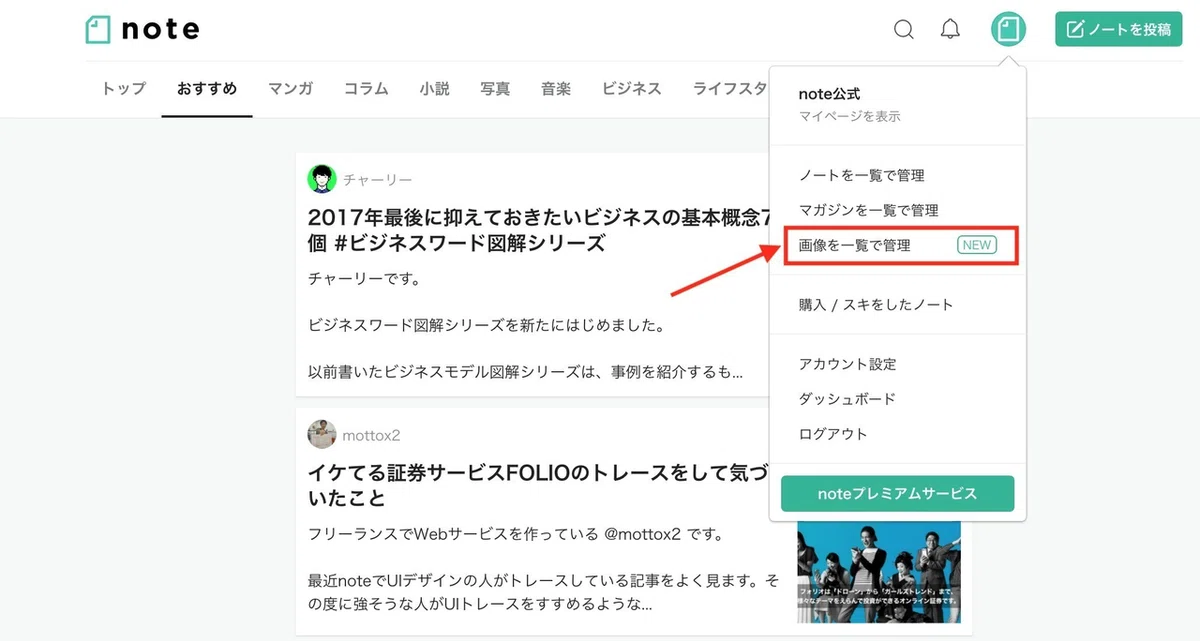Open the search magnifier icon
The height and width of the screenshot is (641, 1200).
(904, 29)
